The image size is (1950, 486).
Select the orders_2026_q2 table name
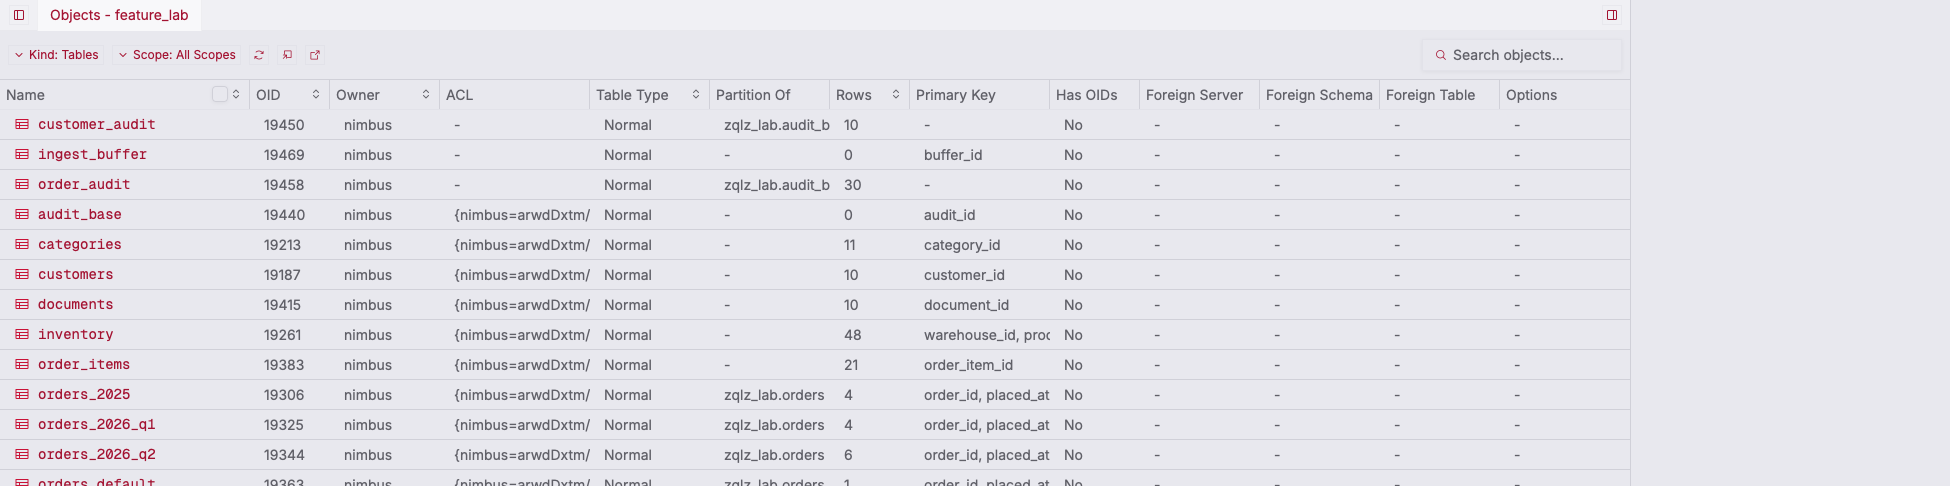coord(97,455)
